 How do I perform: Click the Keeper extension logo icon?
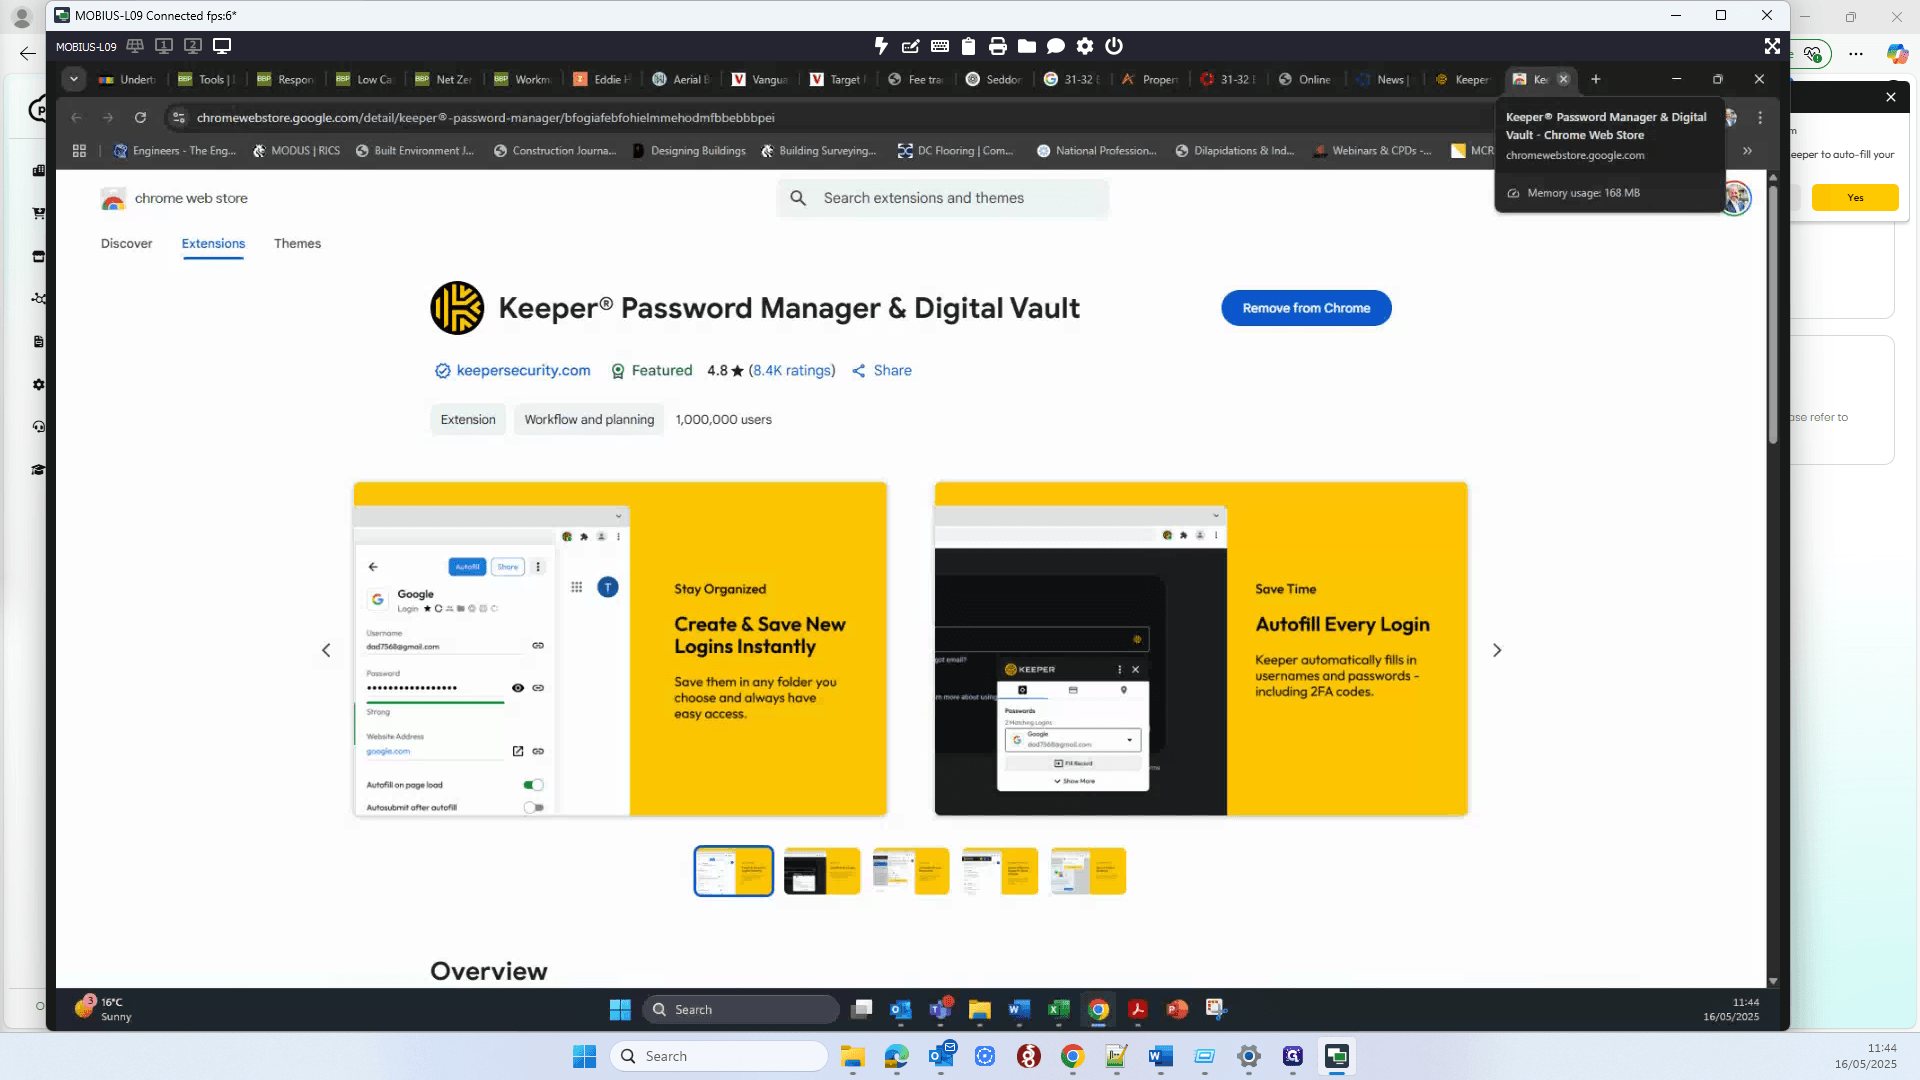pos(457,308)
